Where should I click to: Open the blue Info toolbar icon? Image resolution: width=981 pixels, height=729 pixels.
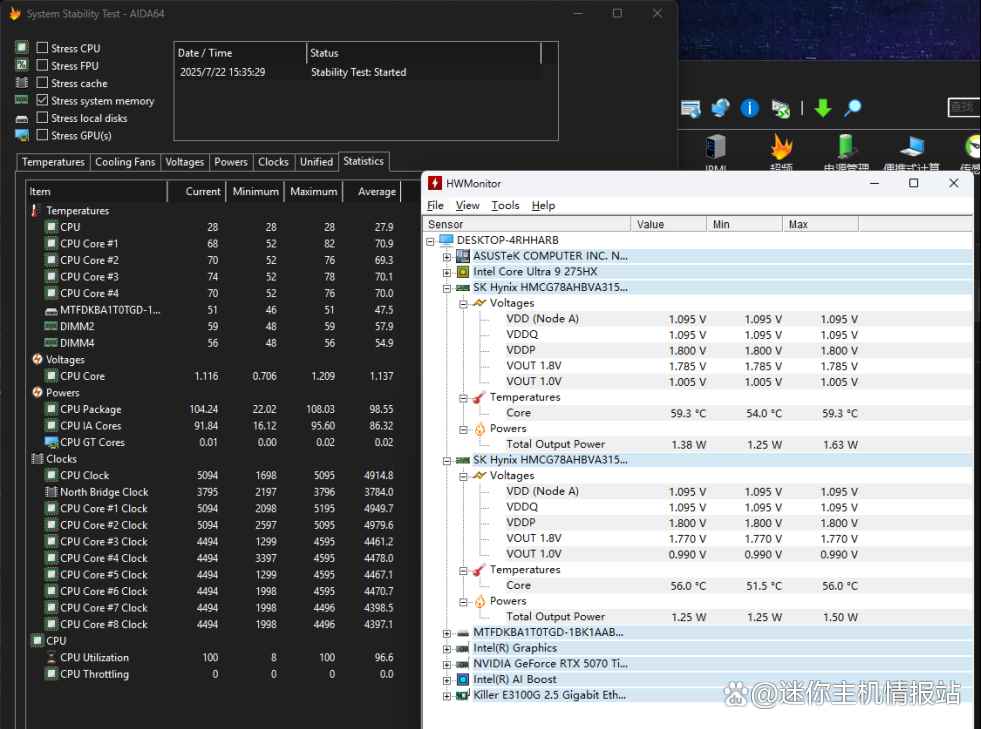click(750, 108)
